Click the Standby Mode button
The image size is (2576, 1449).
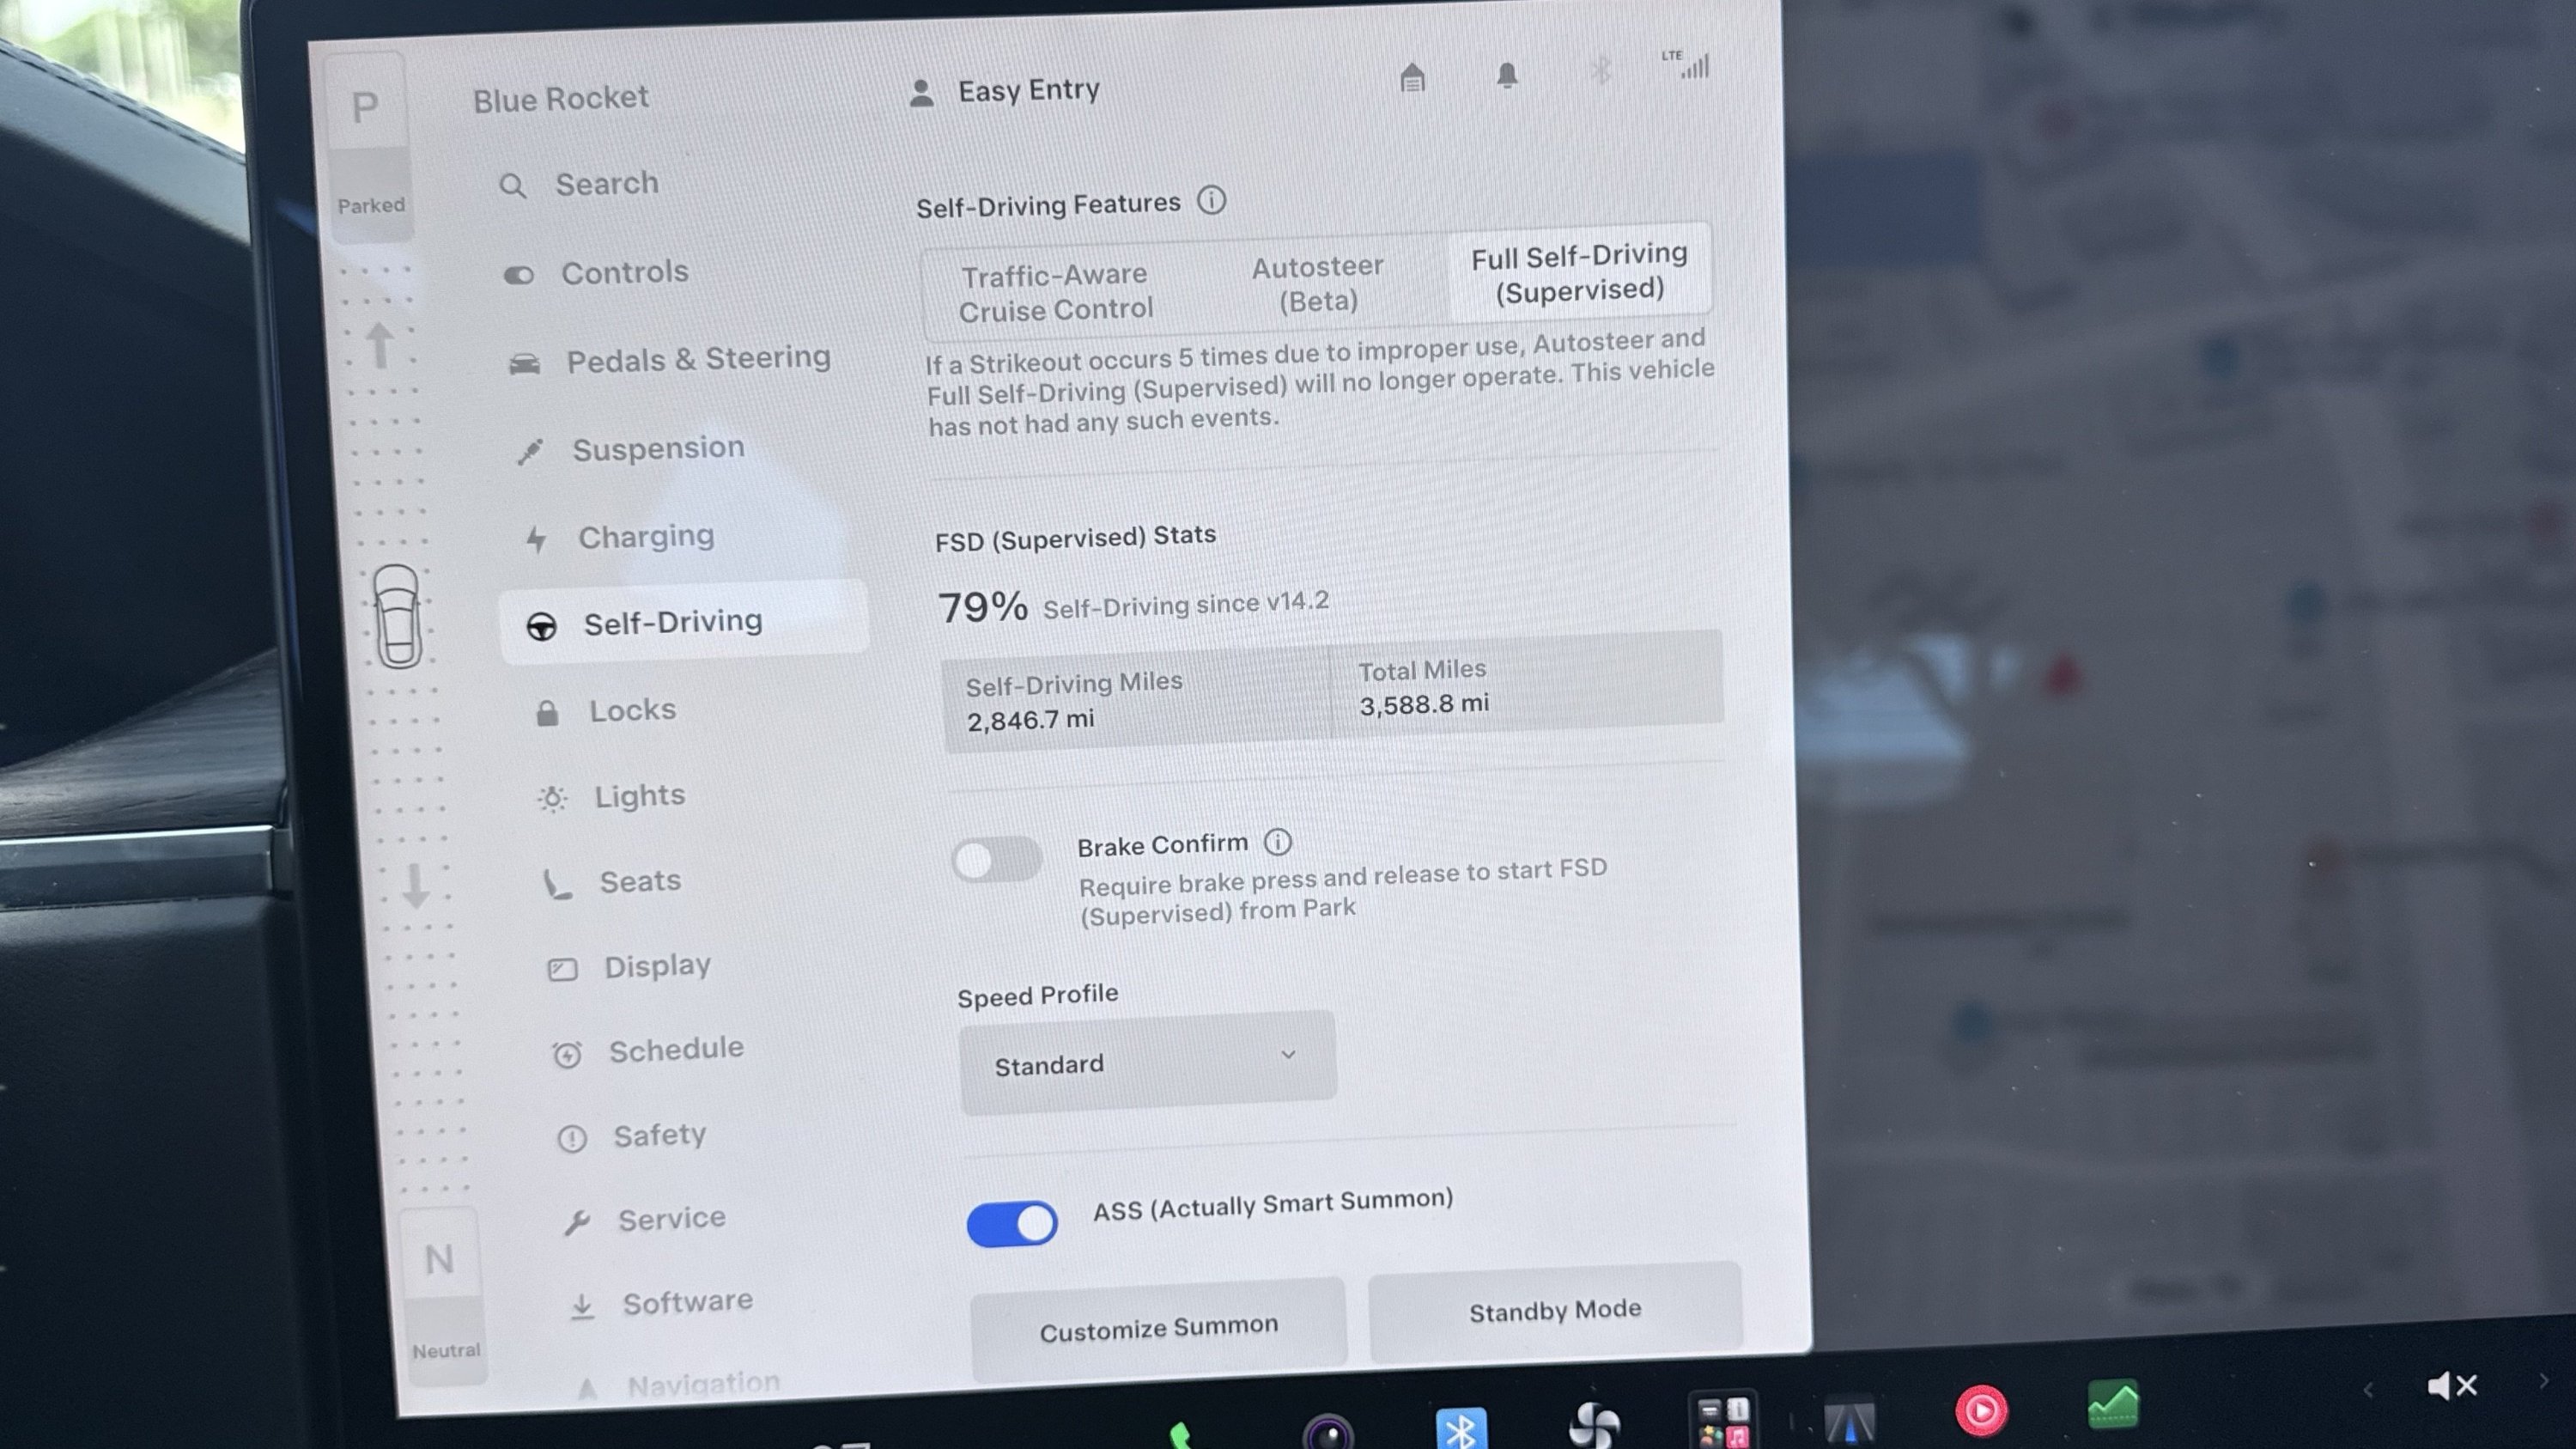click(x=1555, y=1310)
